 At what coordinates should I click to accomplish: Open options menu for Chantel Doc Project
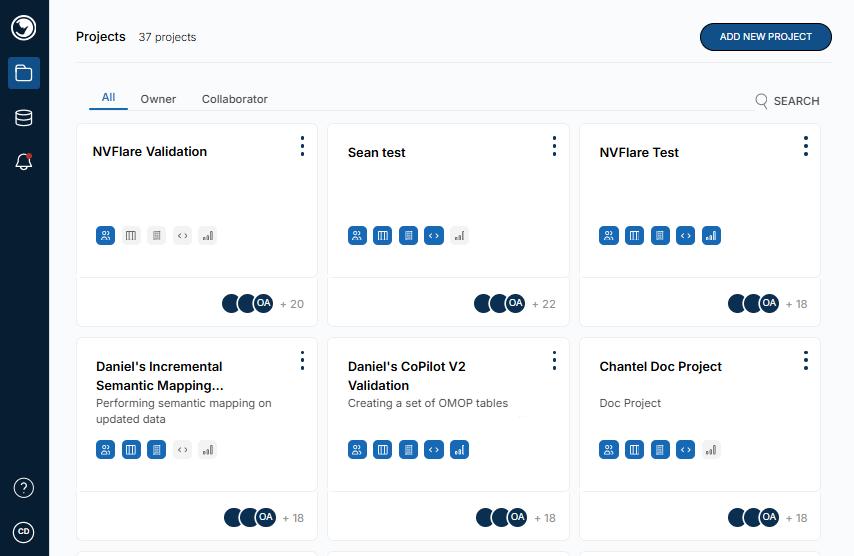806,361
